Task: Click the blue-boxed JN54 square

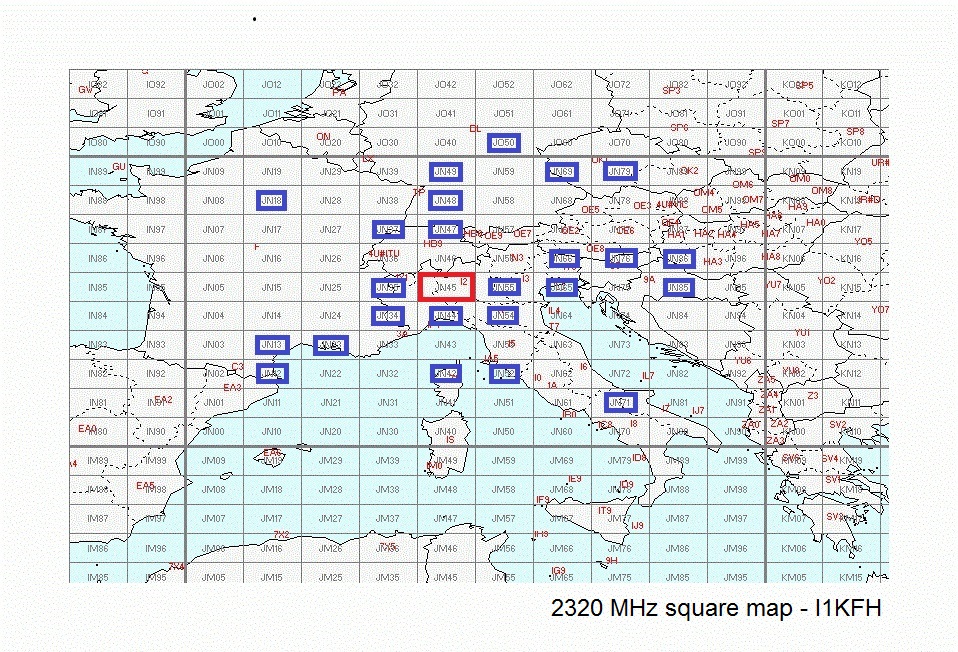Action: (504, 316)
